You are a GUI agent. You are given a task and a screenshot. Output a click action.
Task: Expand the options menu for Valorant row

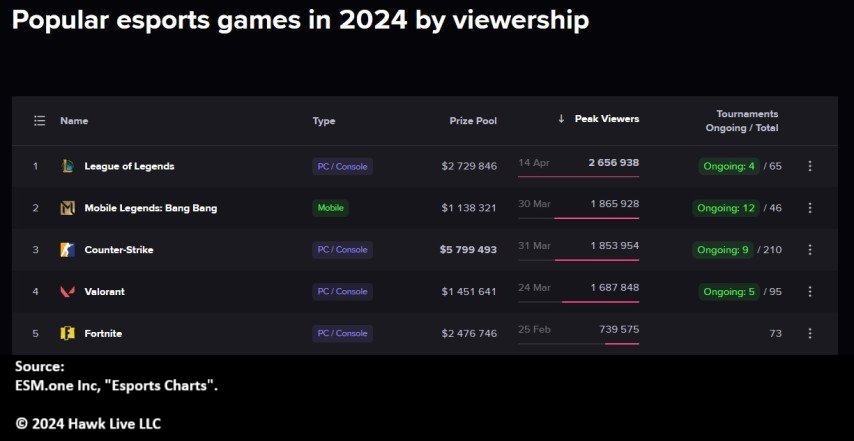[810, 292]
